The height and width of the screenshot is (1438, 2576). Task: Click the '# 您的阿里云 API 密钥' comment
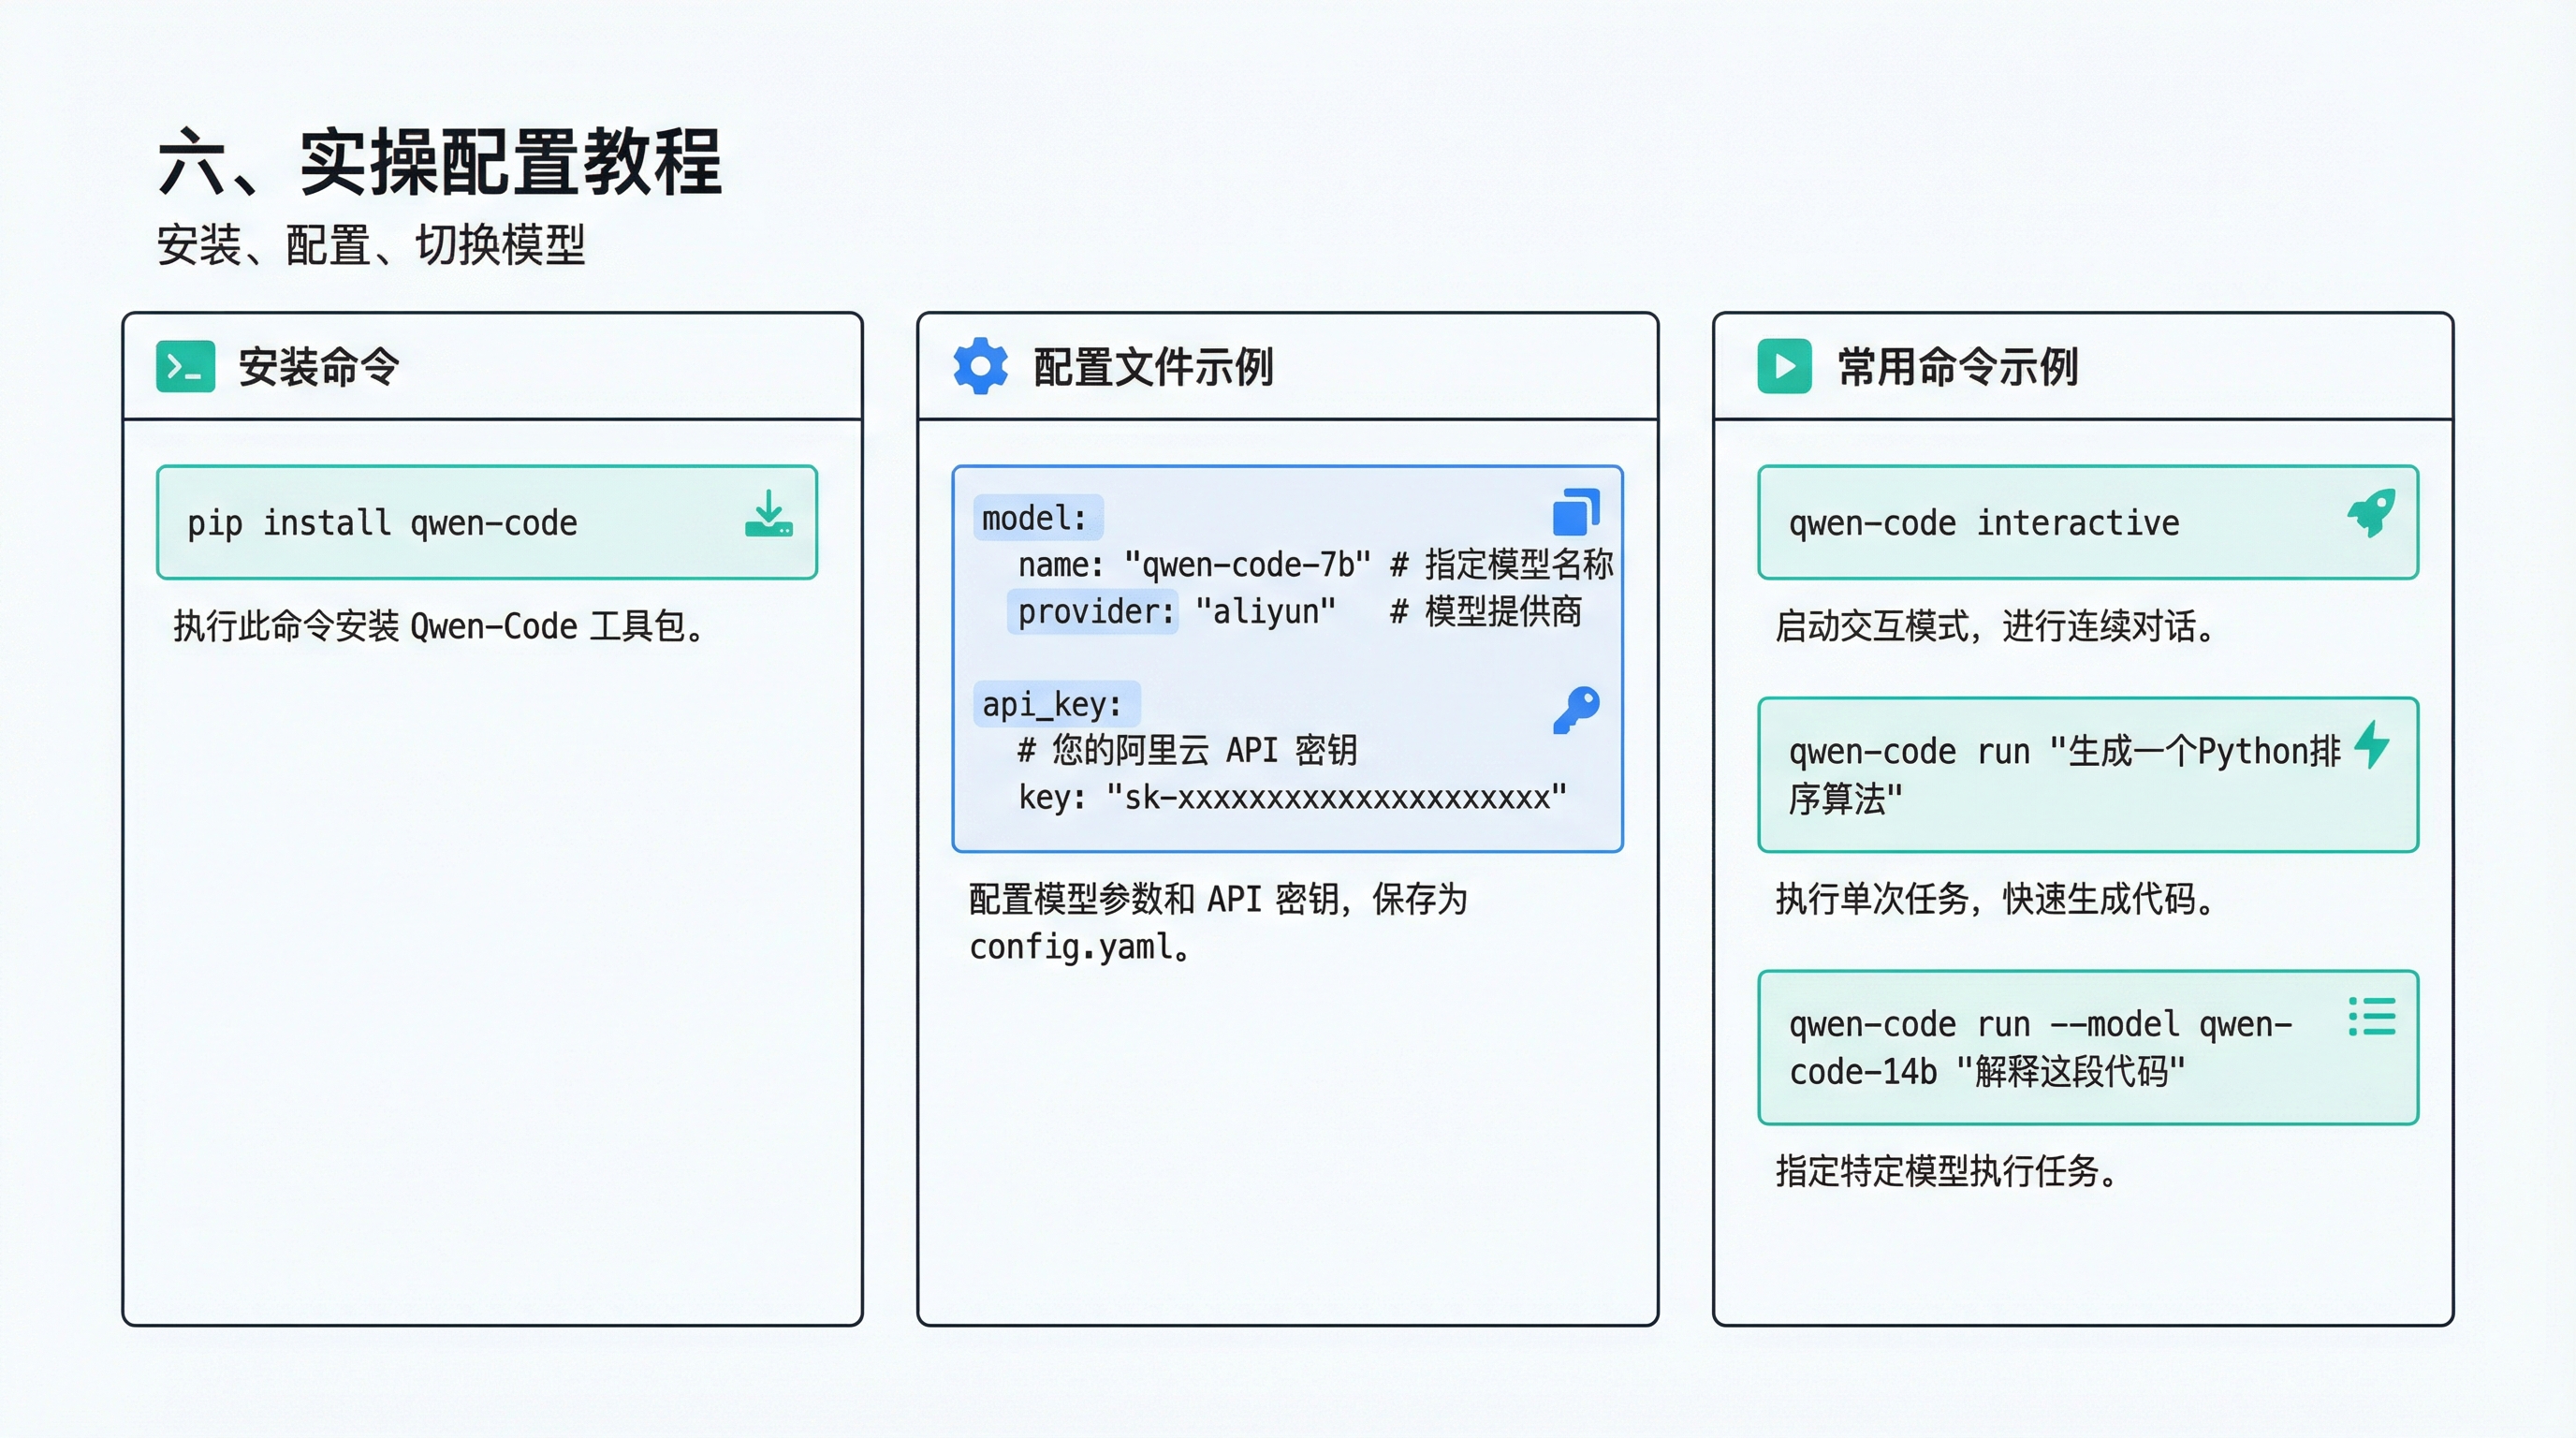click(x=1187, y=750)
